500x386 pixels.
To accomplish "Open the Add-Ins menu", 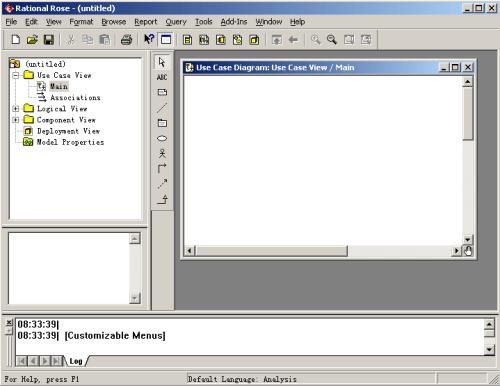I will [234, 22].
